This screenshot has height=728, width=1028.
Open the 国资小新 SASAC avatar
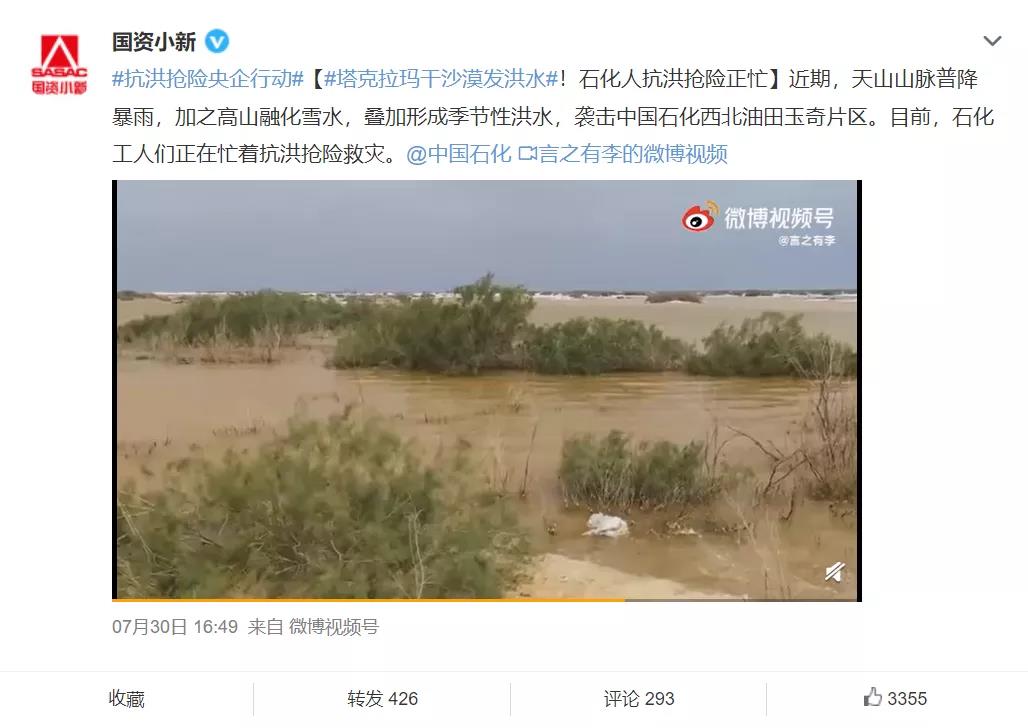(x=59, y=64)
